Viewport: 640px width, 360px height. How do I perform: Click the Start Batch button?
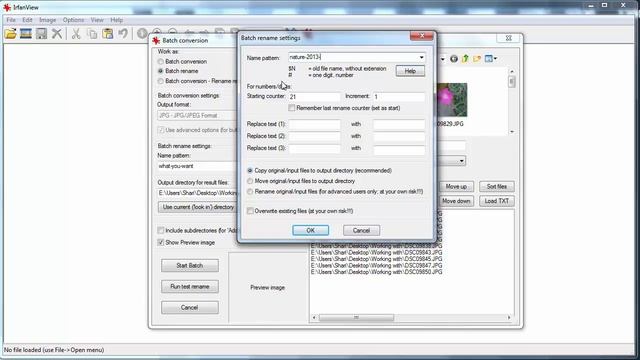(x=189, y=266)
